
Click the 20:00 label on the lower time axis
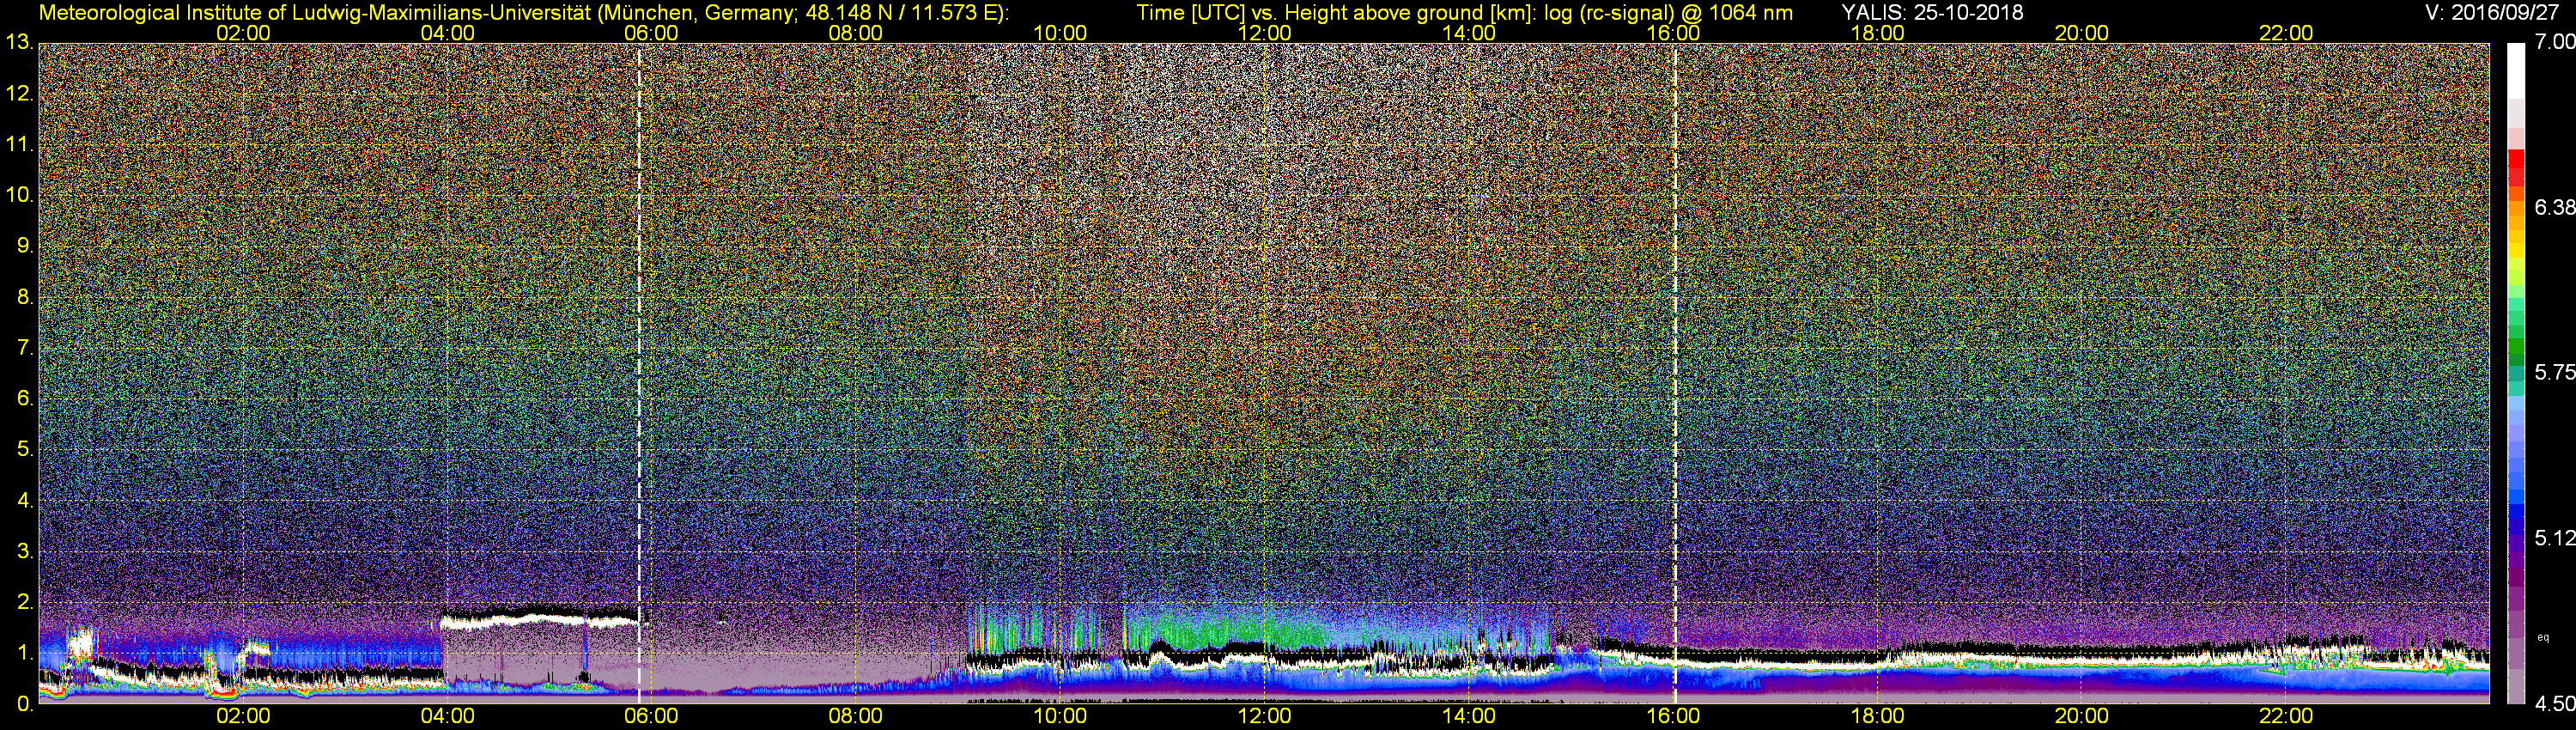pyautogui.click(x=2082, y=717)
